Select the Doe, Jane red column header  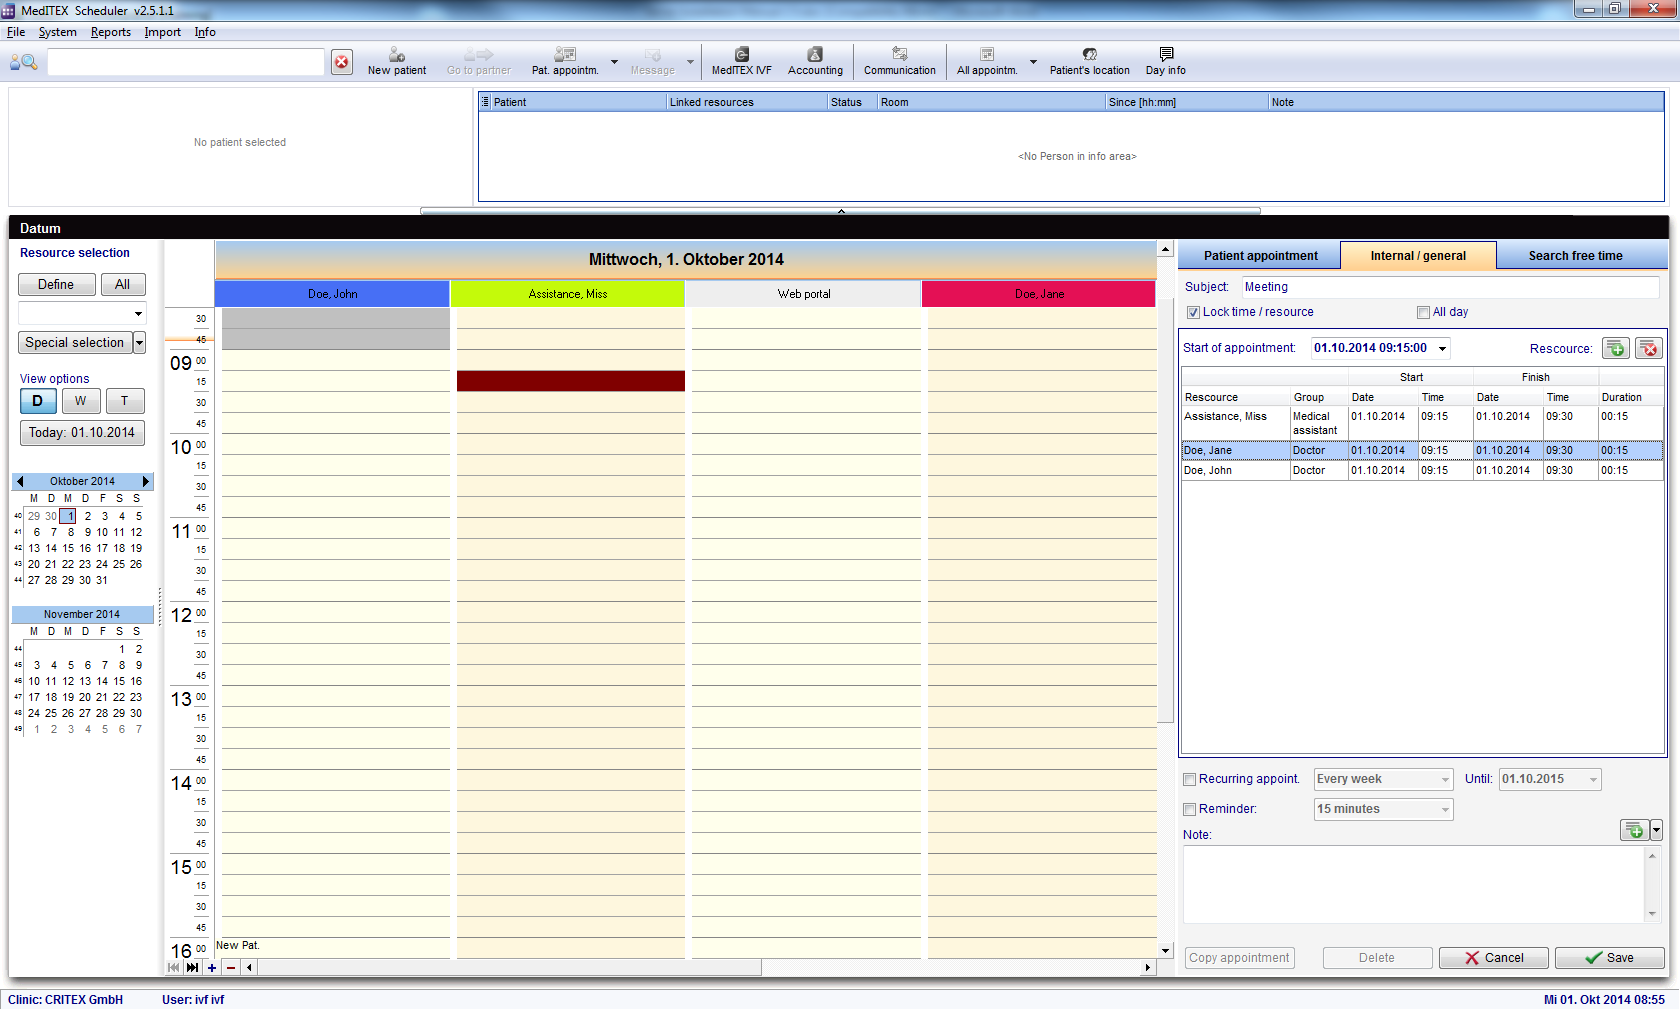click(x=1039, y=294)
